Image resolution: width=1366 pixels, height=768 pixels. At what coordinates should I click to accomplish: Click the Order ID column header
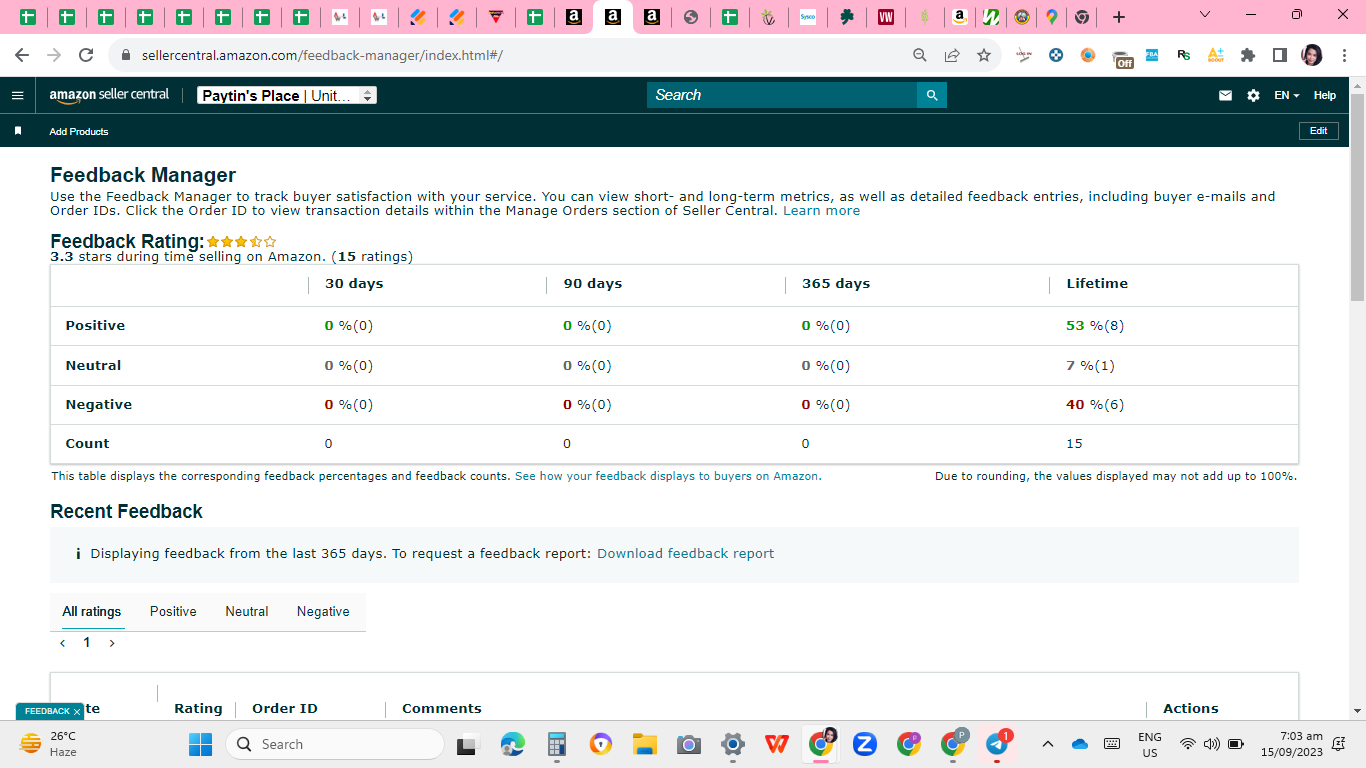285,709
